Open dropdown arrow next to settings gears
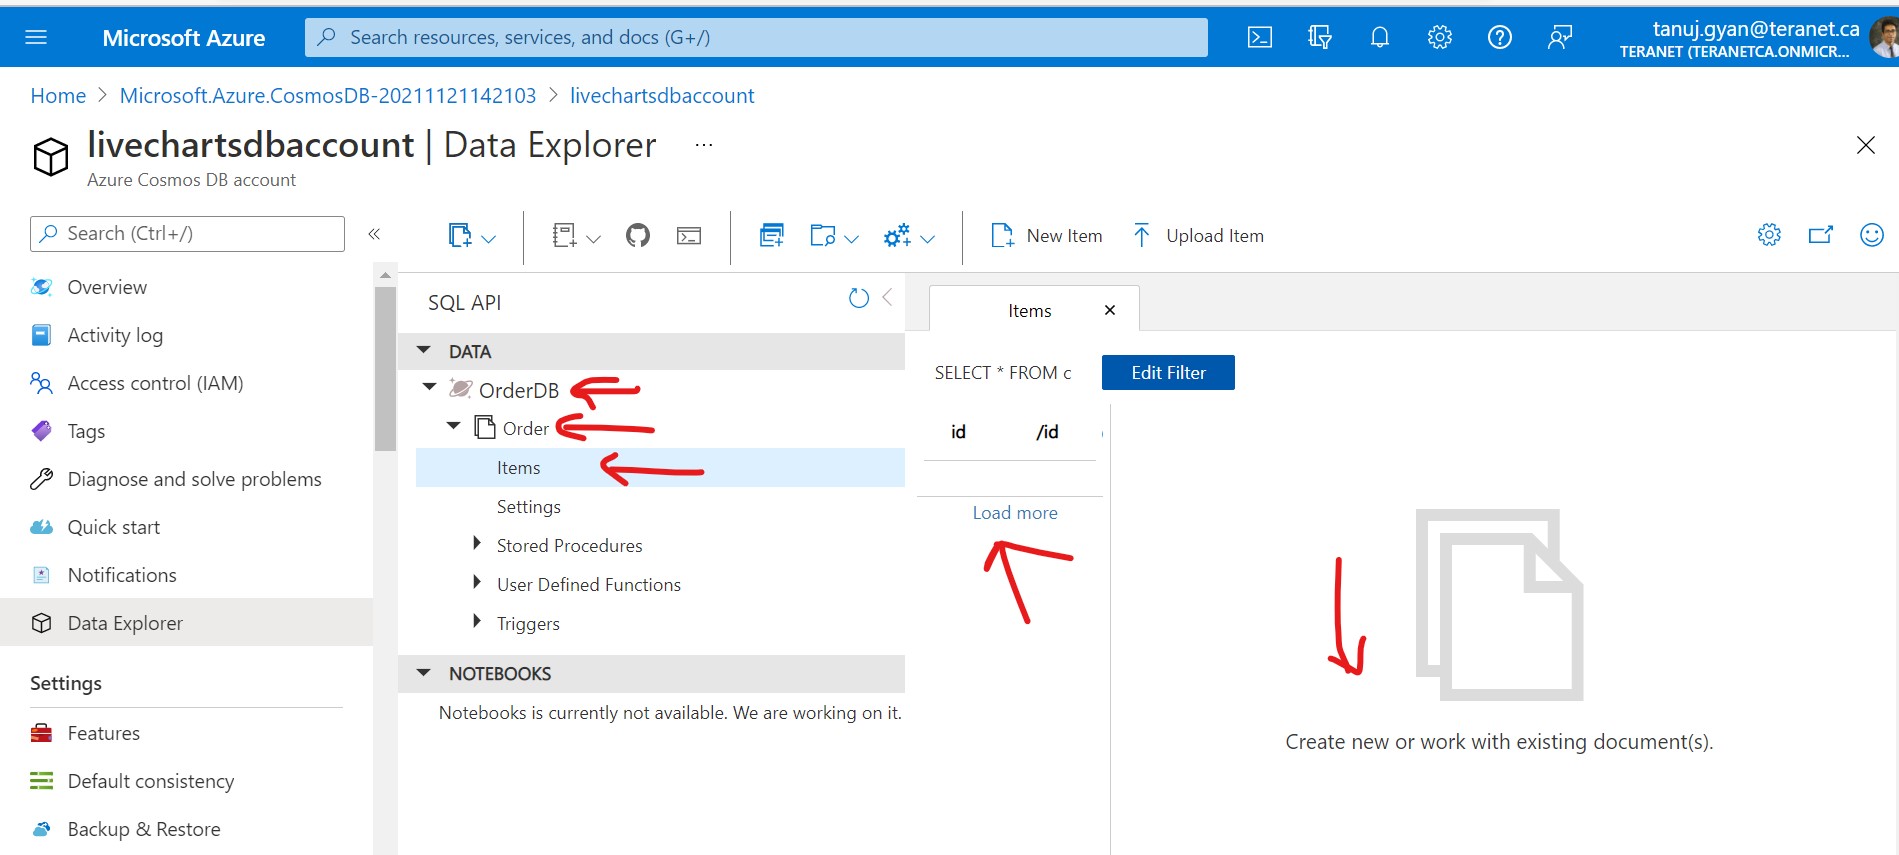1899x855 pixels. (x=927, y=239)
